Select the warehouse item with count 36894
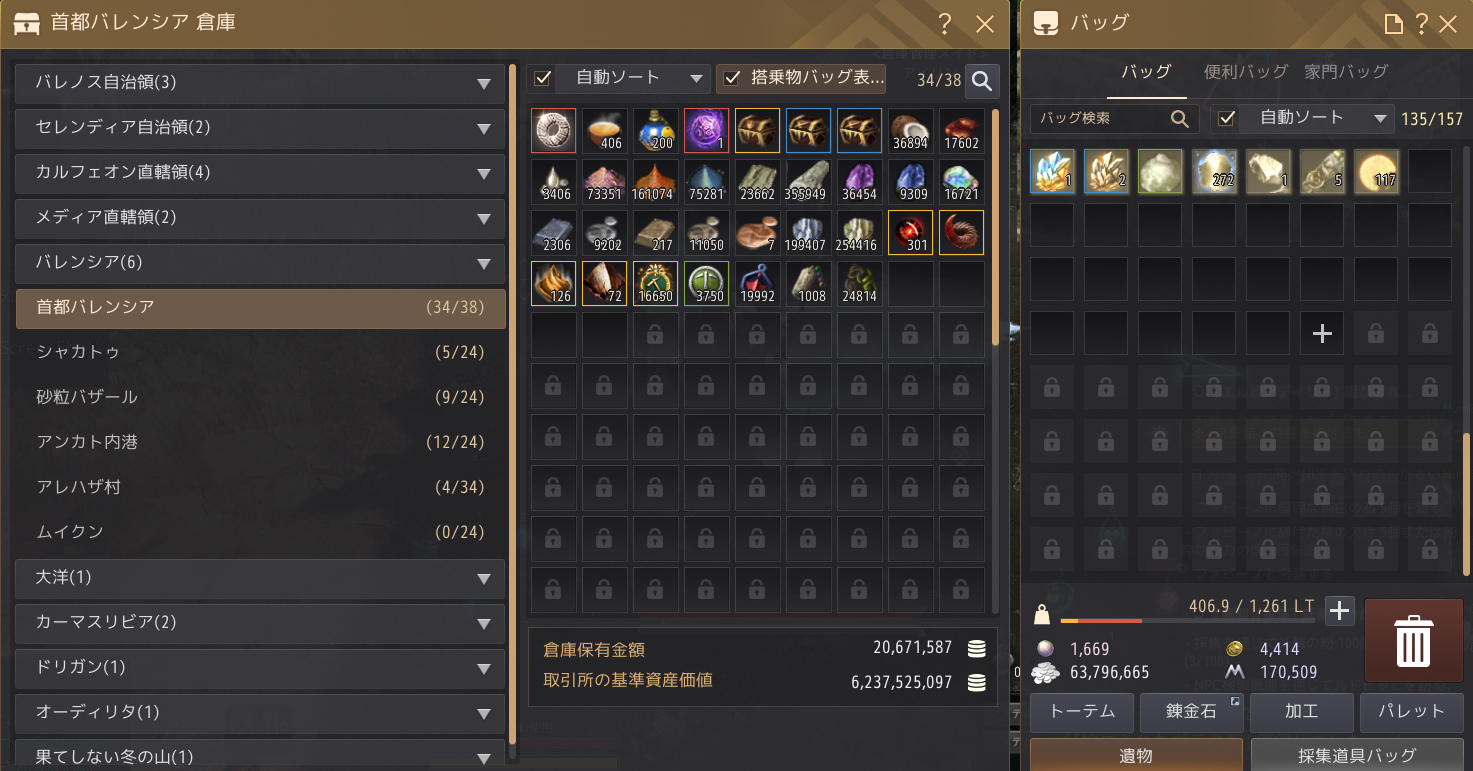Viewport: 1473px width, 771px height. click(911, 131)
